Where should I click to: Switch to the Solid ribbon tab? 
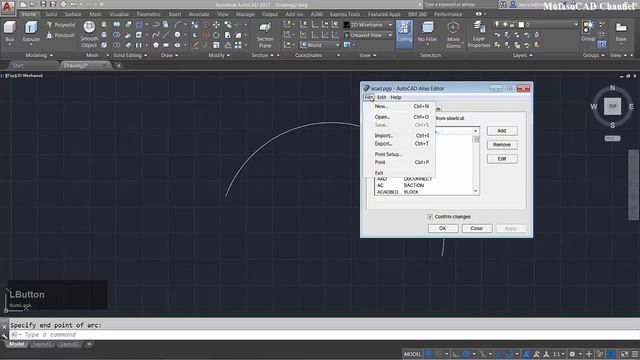(51, 14)
